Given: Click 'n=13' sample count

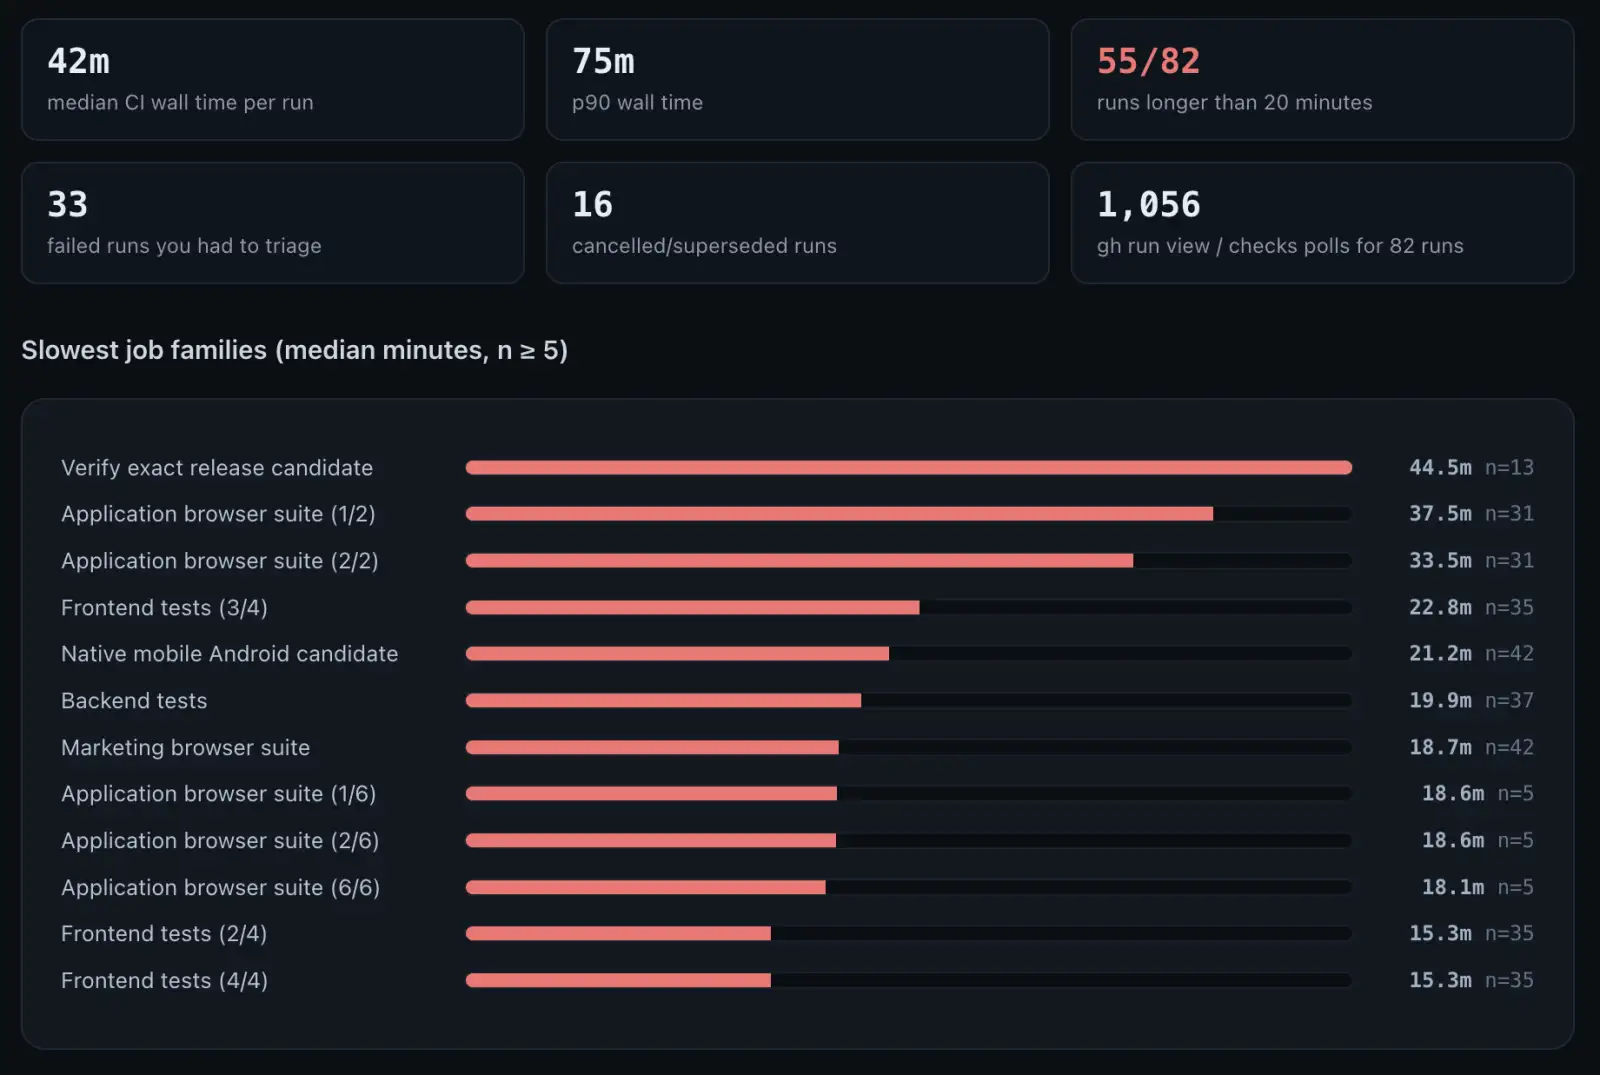Looking at the screenshot, I should 1509,467.
